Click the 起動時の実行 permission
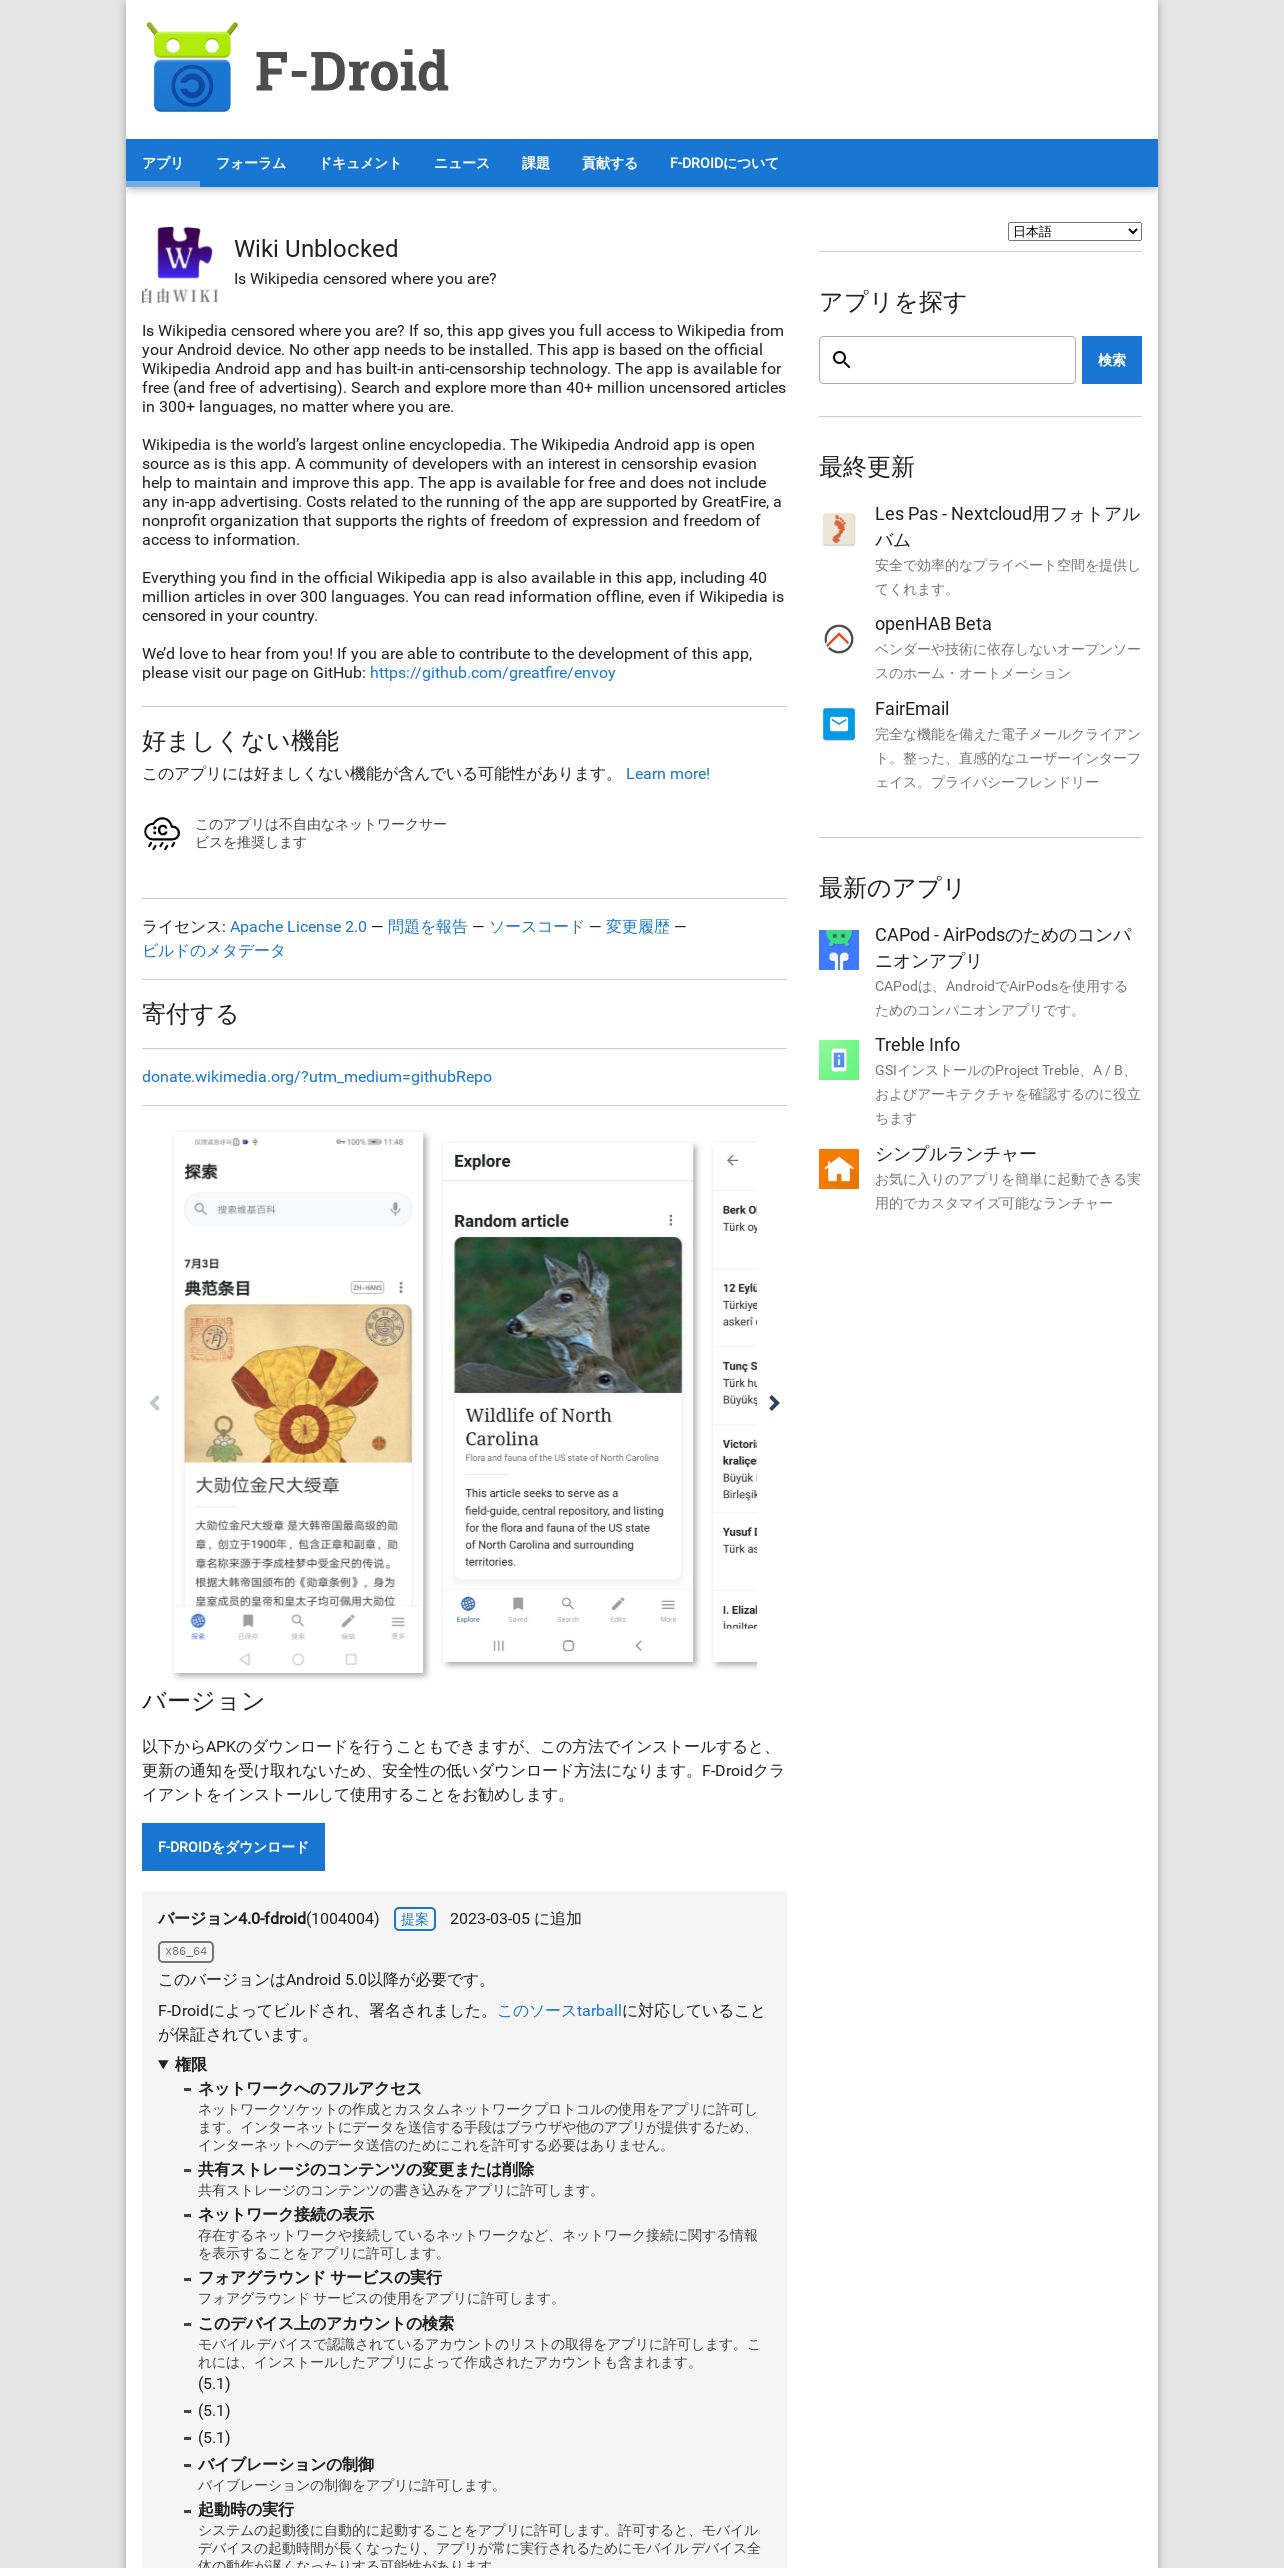This screenshot has width=1284, height=2568. click(246, 2510)
